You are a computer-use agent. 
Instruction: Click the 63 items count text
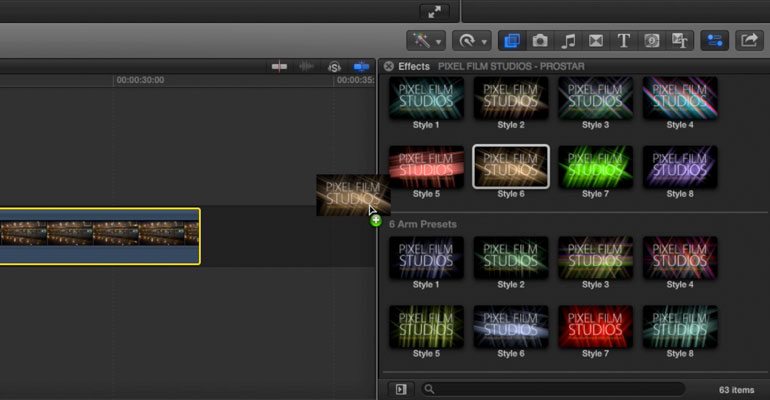coord(737,390)
